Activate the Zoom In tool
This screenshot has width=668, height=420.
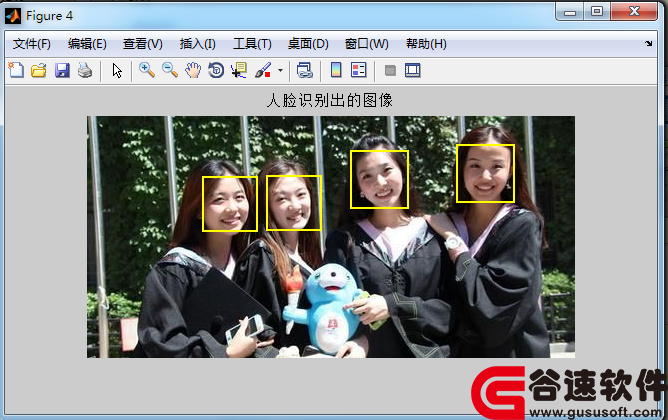tap(147, 70)
